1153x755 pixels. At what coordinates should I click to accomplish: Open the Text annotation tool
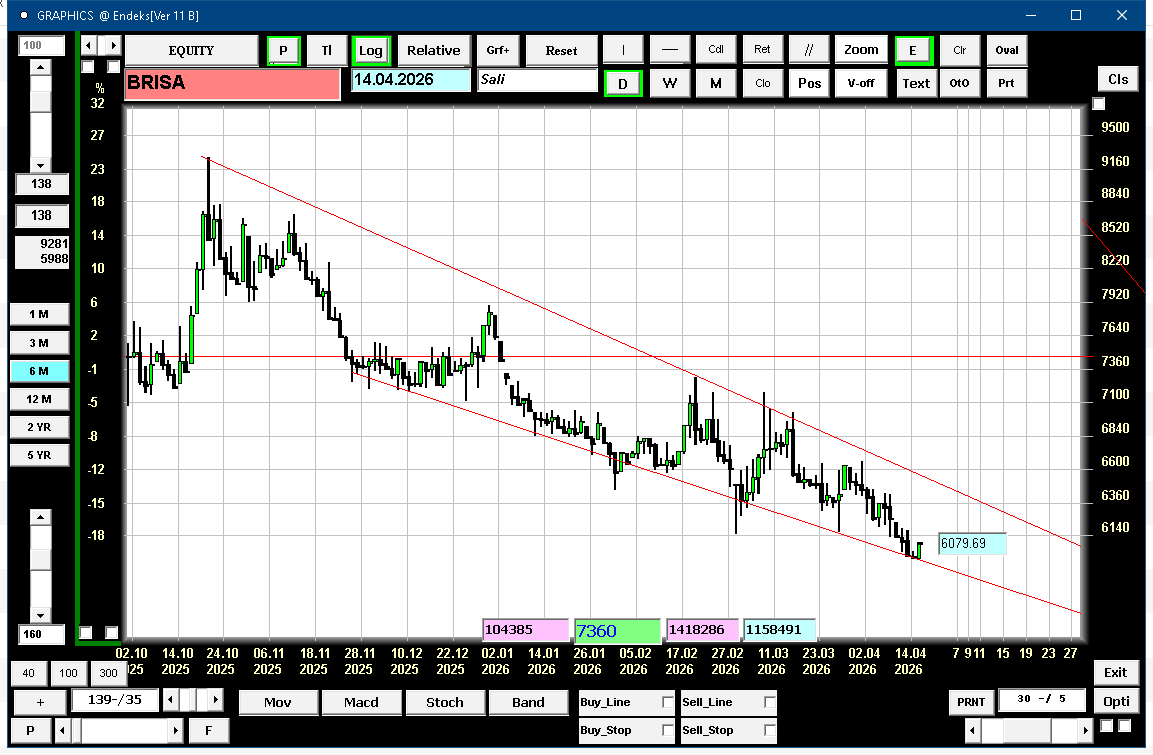(915, 83)
